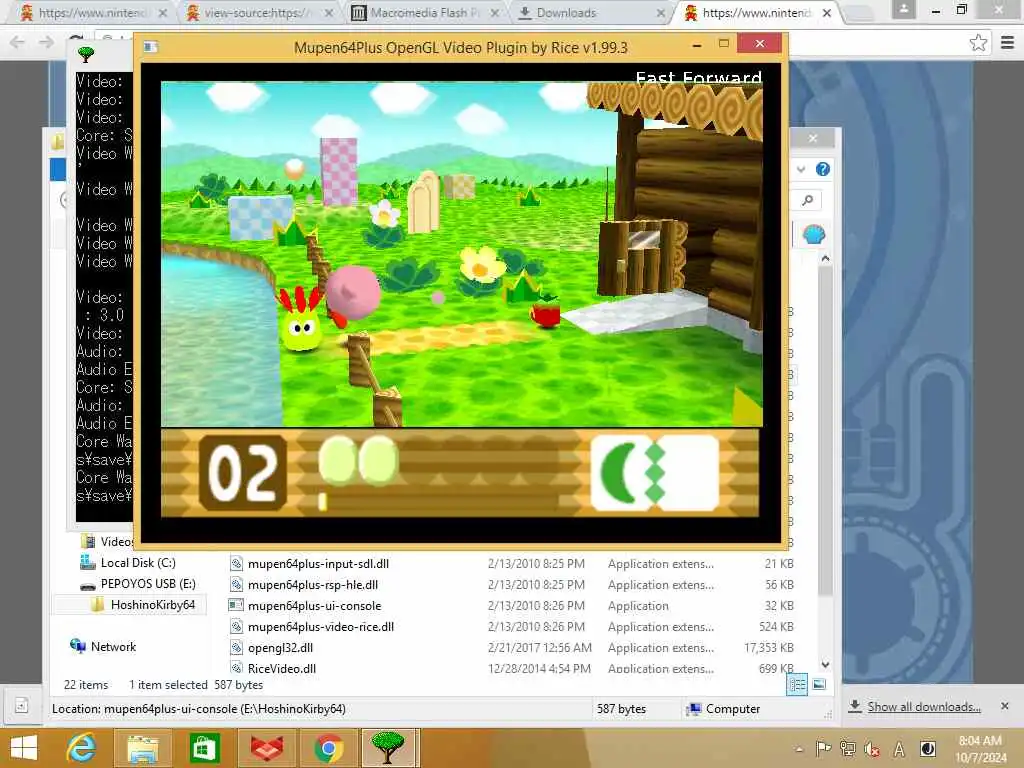
Task: Select file mupen64plus-input-sdl.dll
Action: [318, 564]
